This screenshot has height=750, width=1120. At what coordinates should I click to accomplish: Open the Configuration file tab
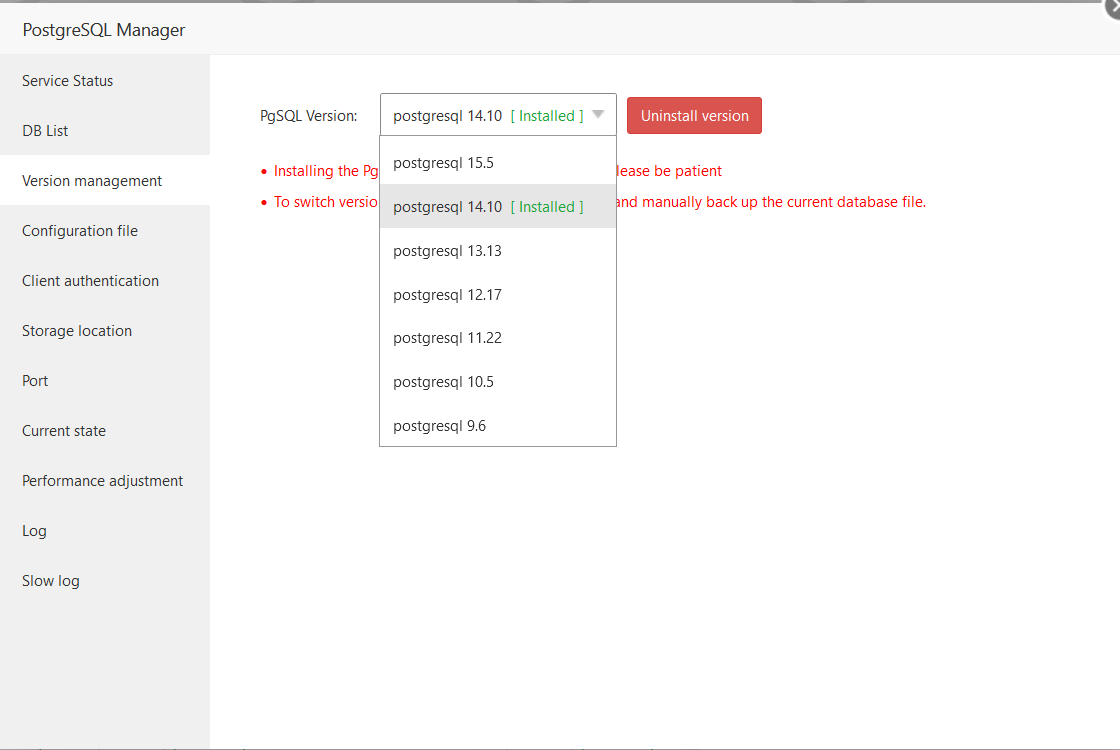[105, 231]
